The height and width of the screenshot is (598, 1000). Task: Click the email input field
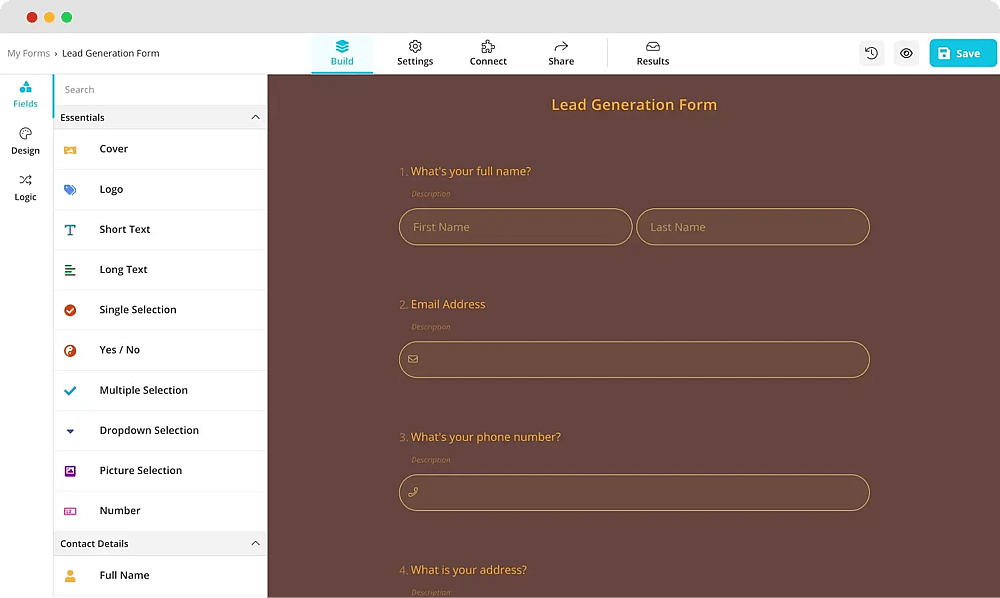pyautogui.click(x=634, y=360)
